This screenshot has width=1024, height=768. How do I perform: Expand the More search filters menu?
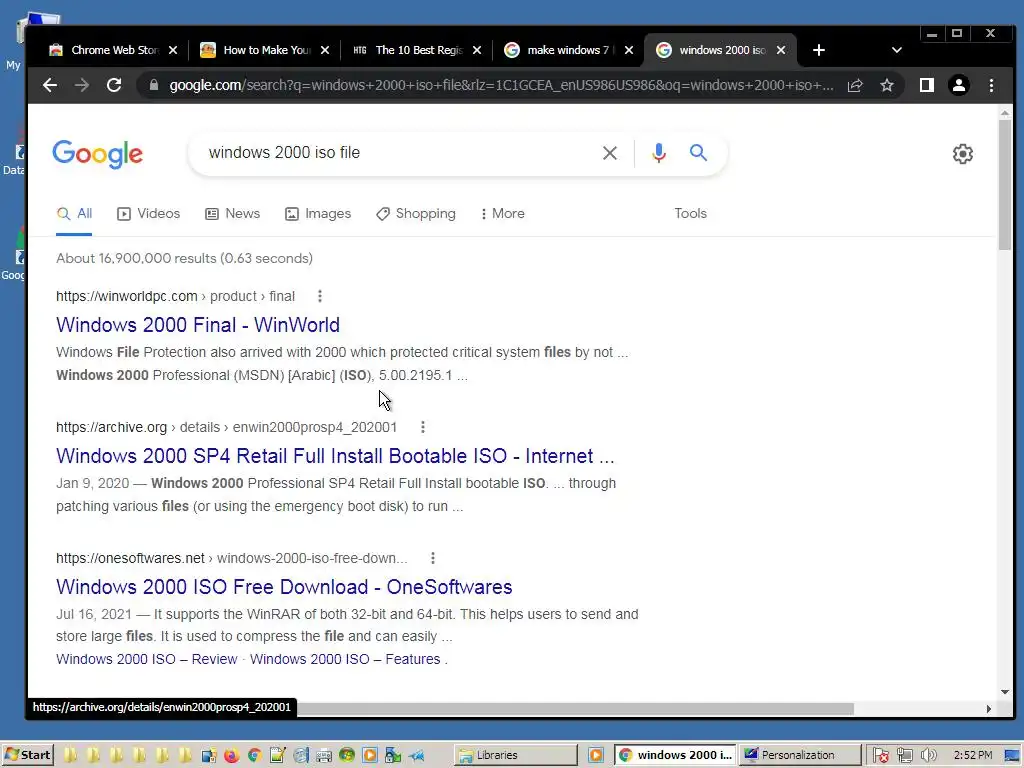pos(503,214)
